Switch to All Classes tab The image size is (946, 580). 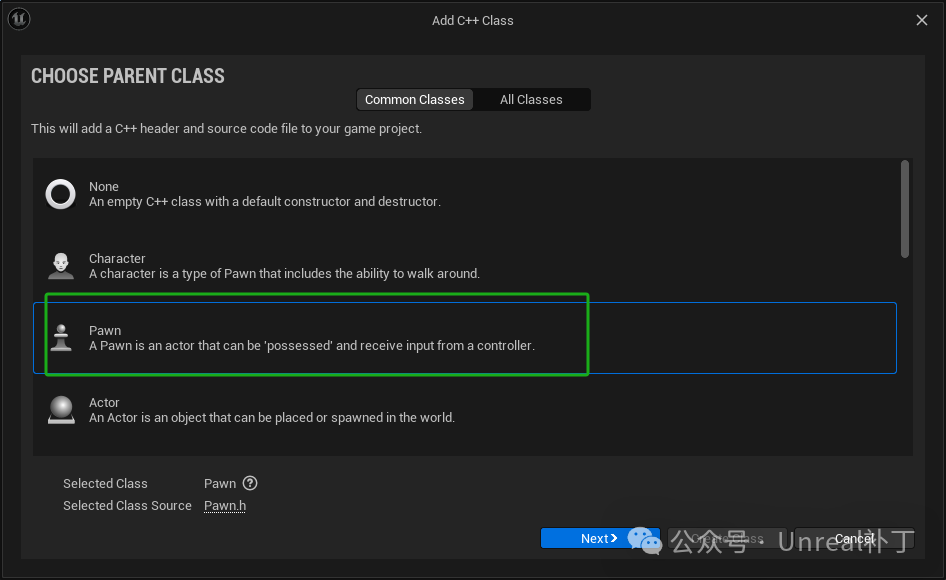(531, 100)
